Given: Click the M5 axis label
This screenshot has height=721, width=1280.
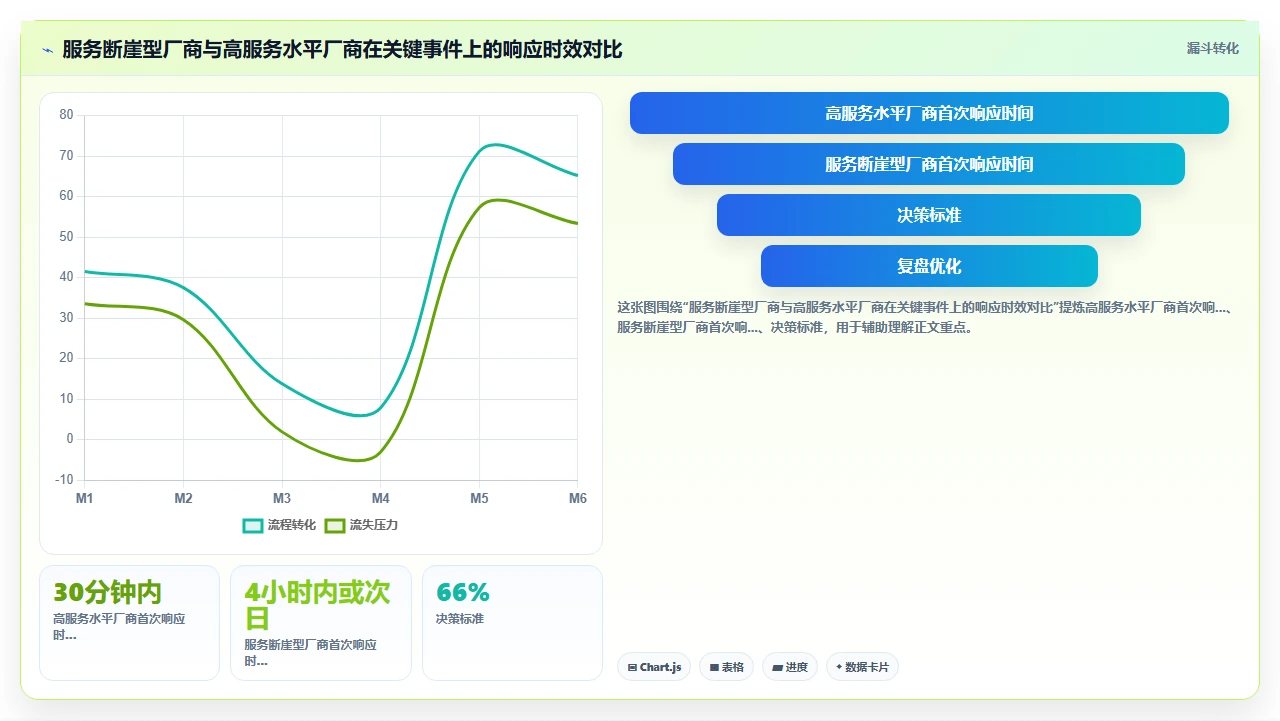Looking at the screenshot, I should click(x=479, y=498).
